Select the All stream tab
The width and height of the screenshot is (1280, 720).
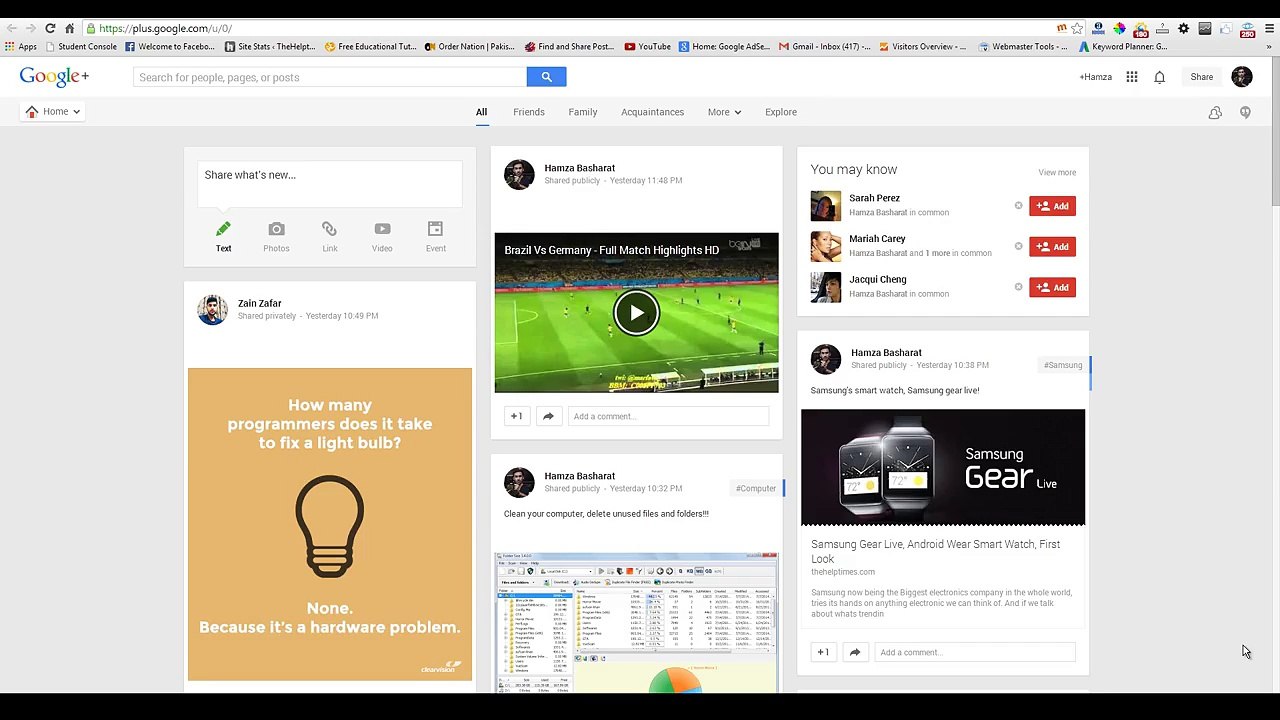tap(481, 112)
